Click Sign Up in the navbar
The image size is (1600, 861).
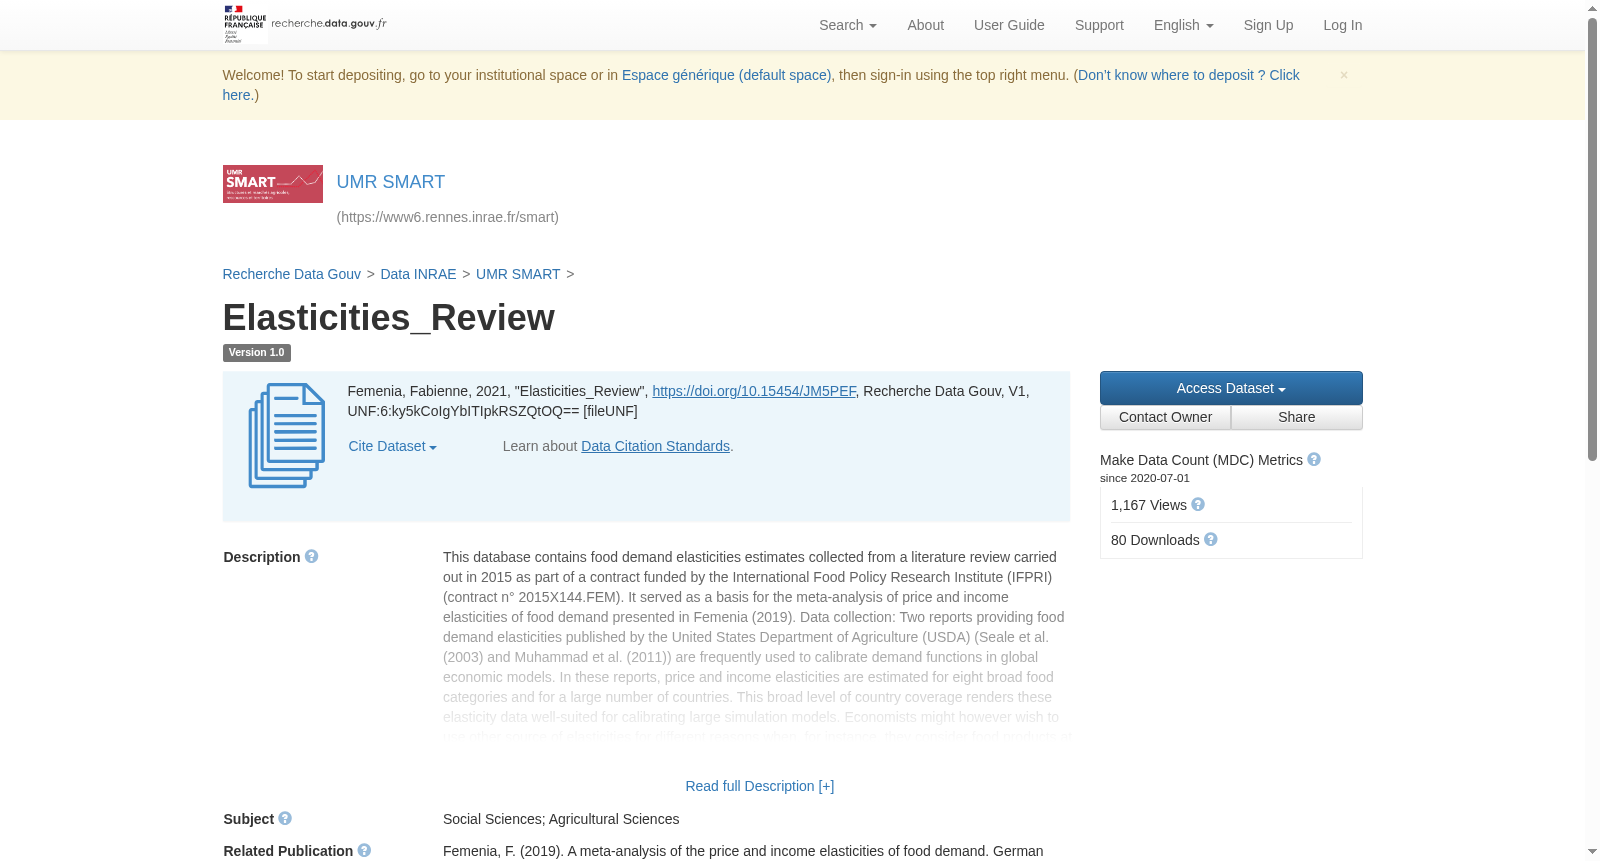pos(1268,25)
